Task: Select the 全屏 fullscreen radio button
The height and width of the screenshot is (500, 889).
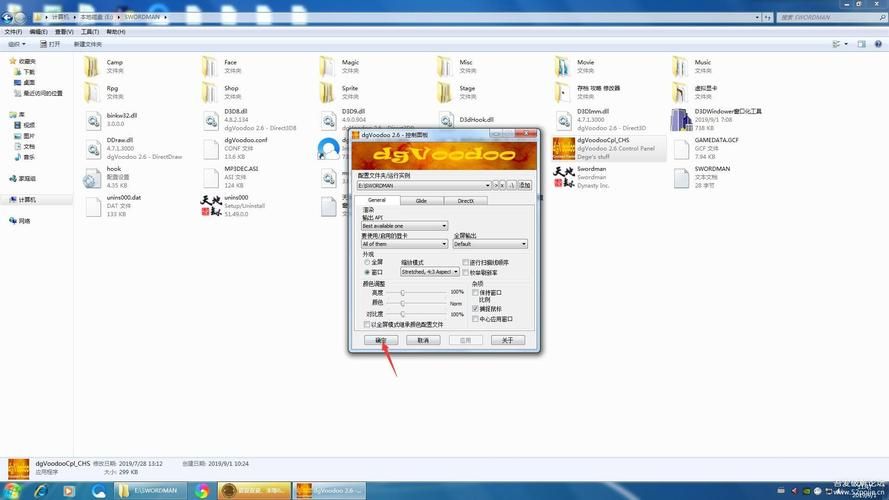Action: [x=366, y=262]
